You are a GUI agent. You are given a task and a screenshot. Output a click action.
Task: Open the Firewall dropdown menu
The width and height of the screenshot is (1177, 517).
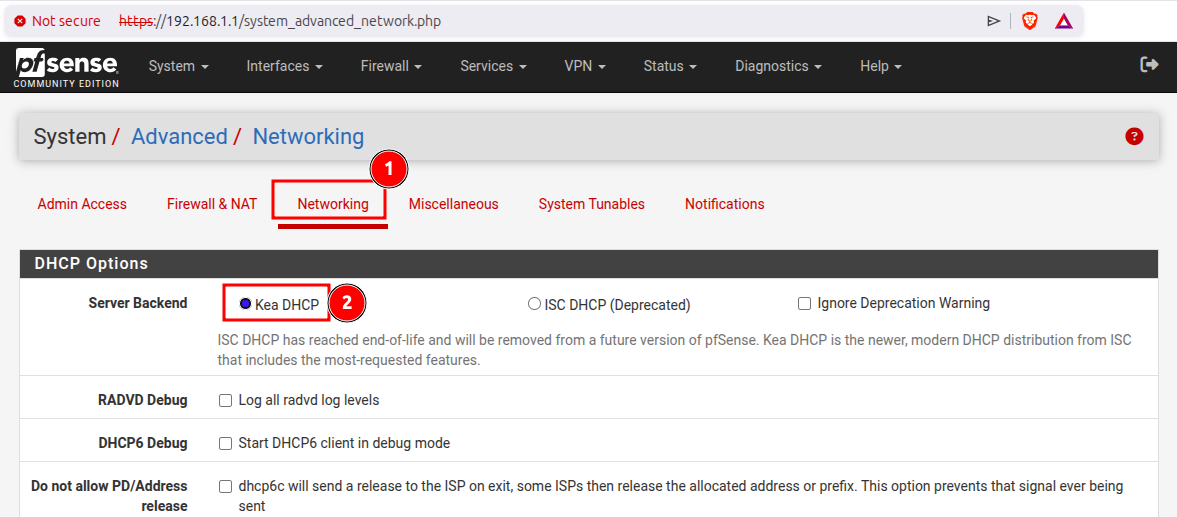[x=391, y=66]
